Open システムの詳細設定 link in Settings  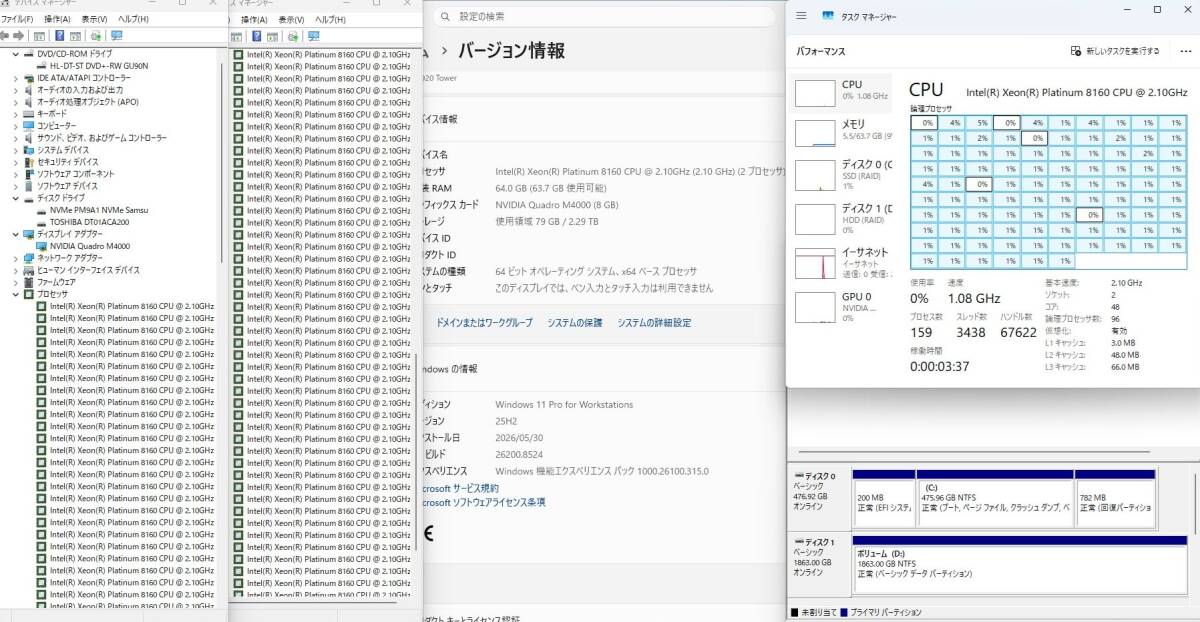tap(654, 323)
